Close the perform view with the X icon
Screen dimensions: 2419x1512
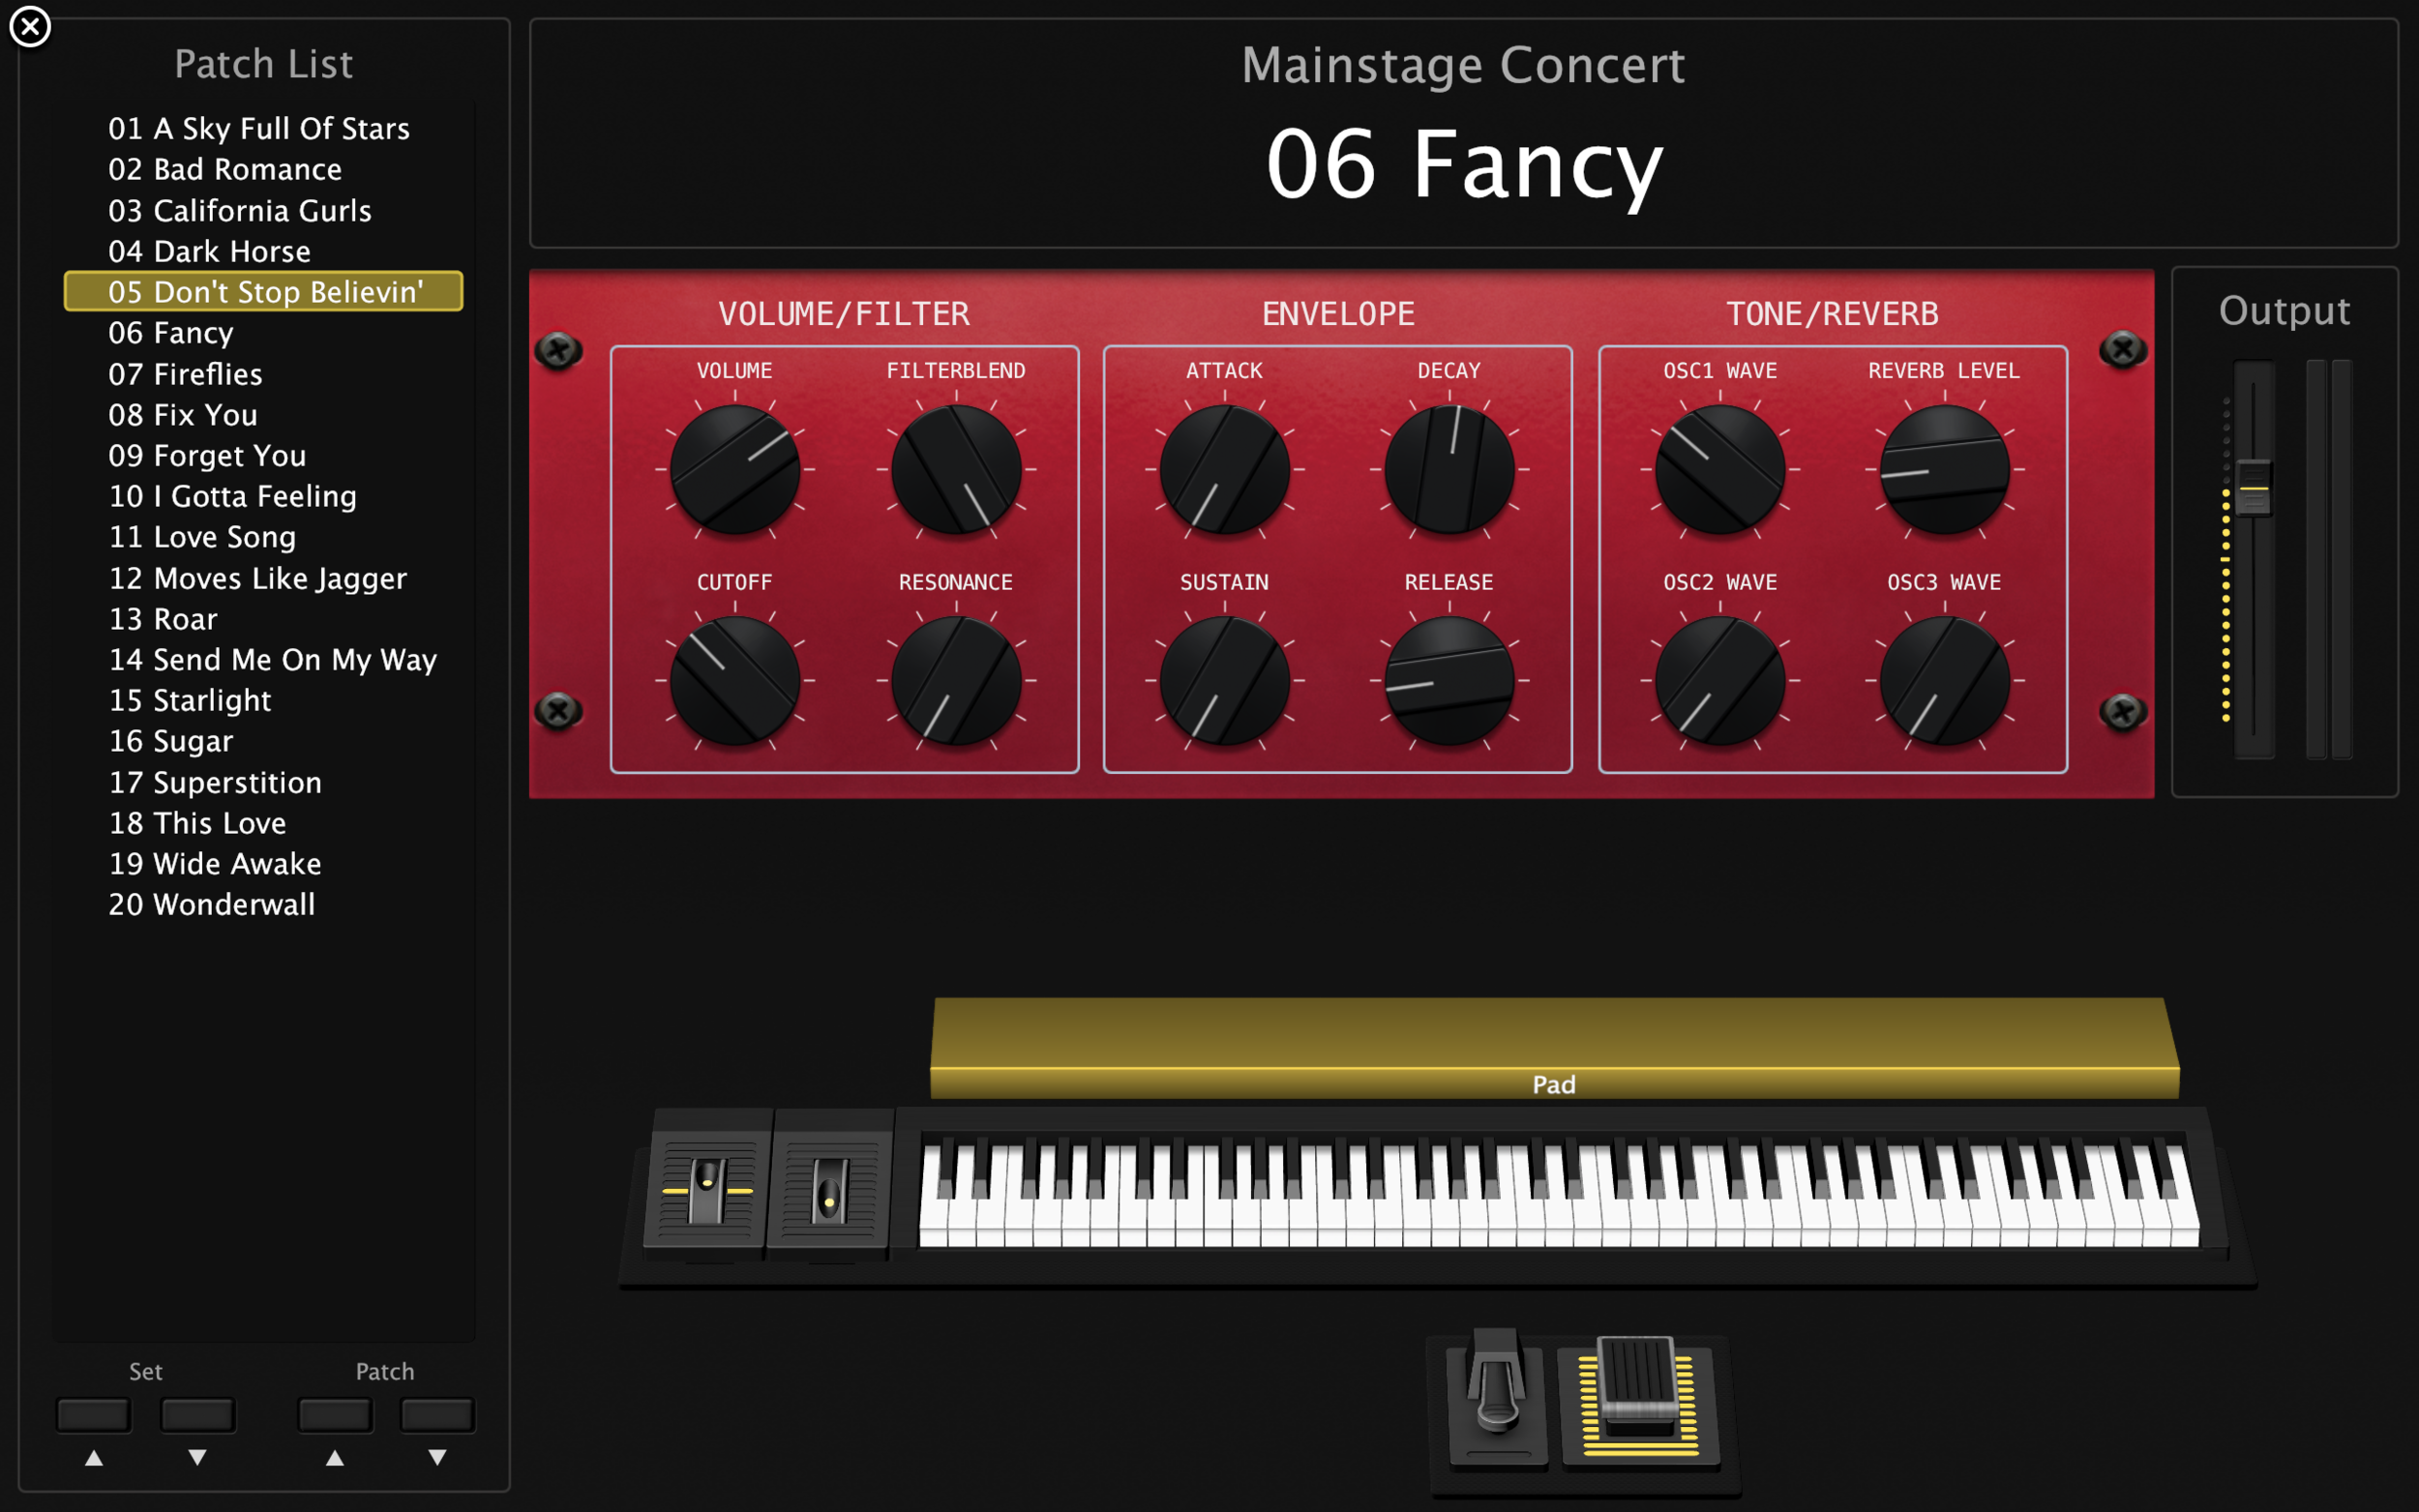click(30, 26)
